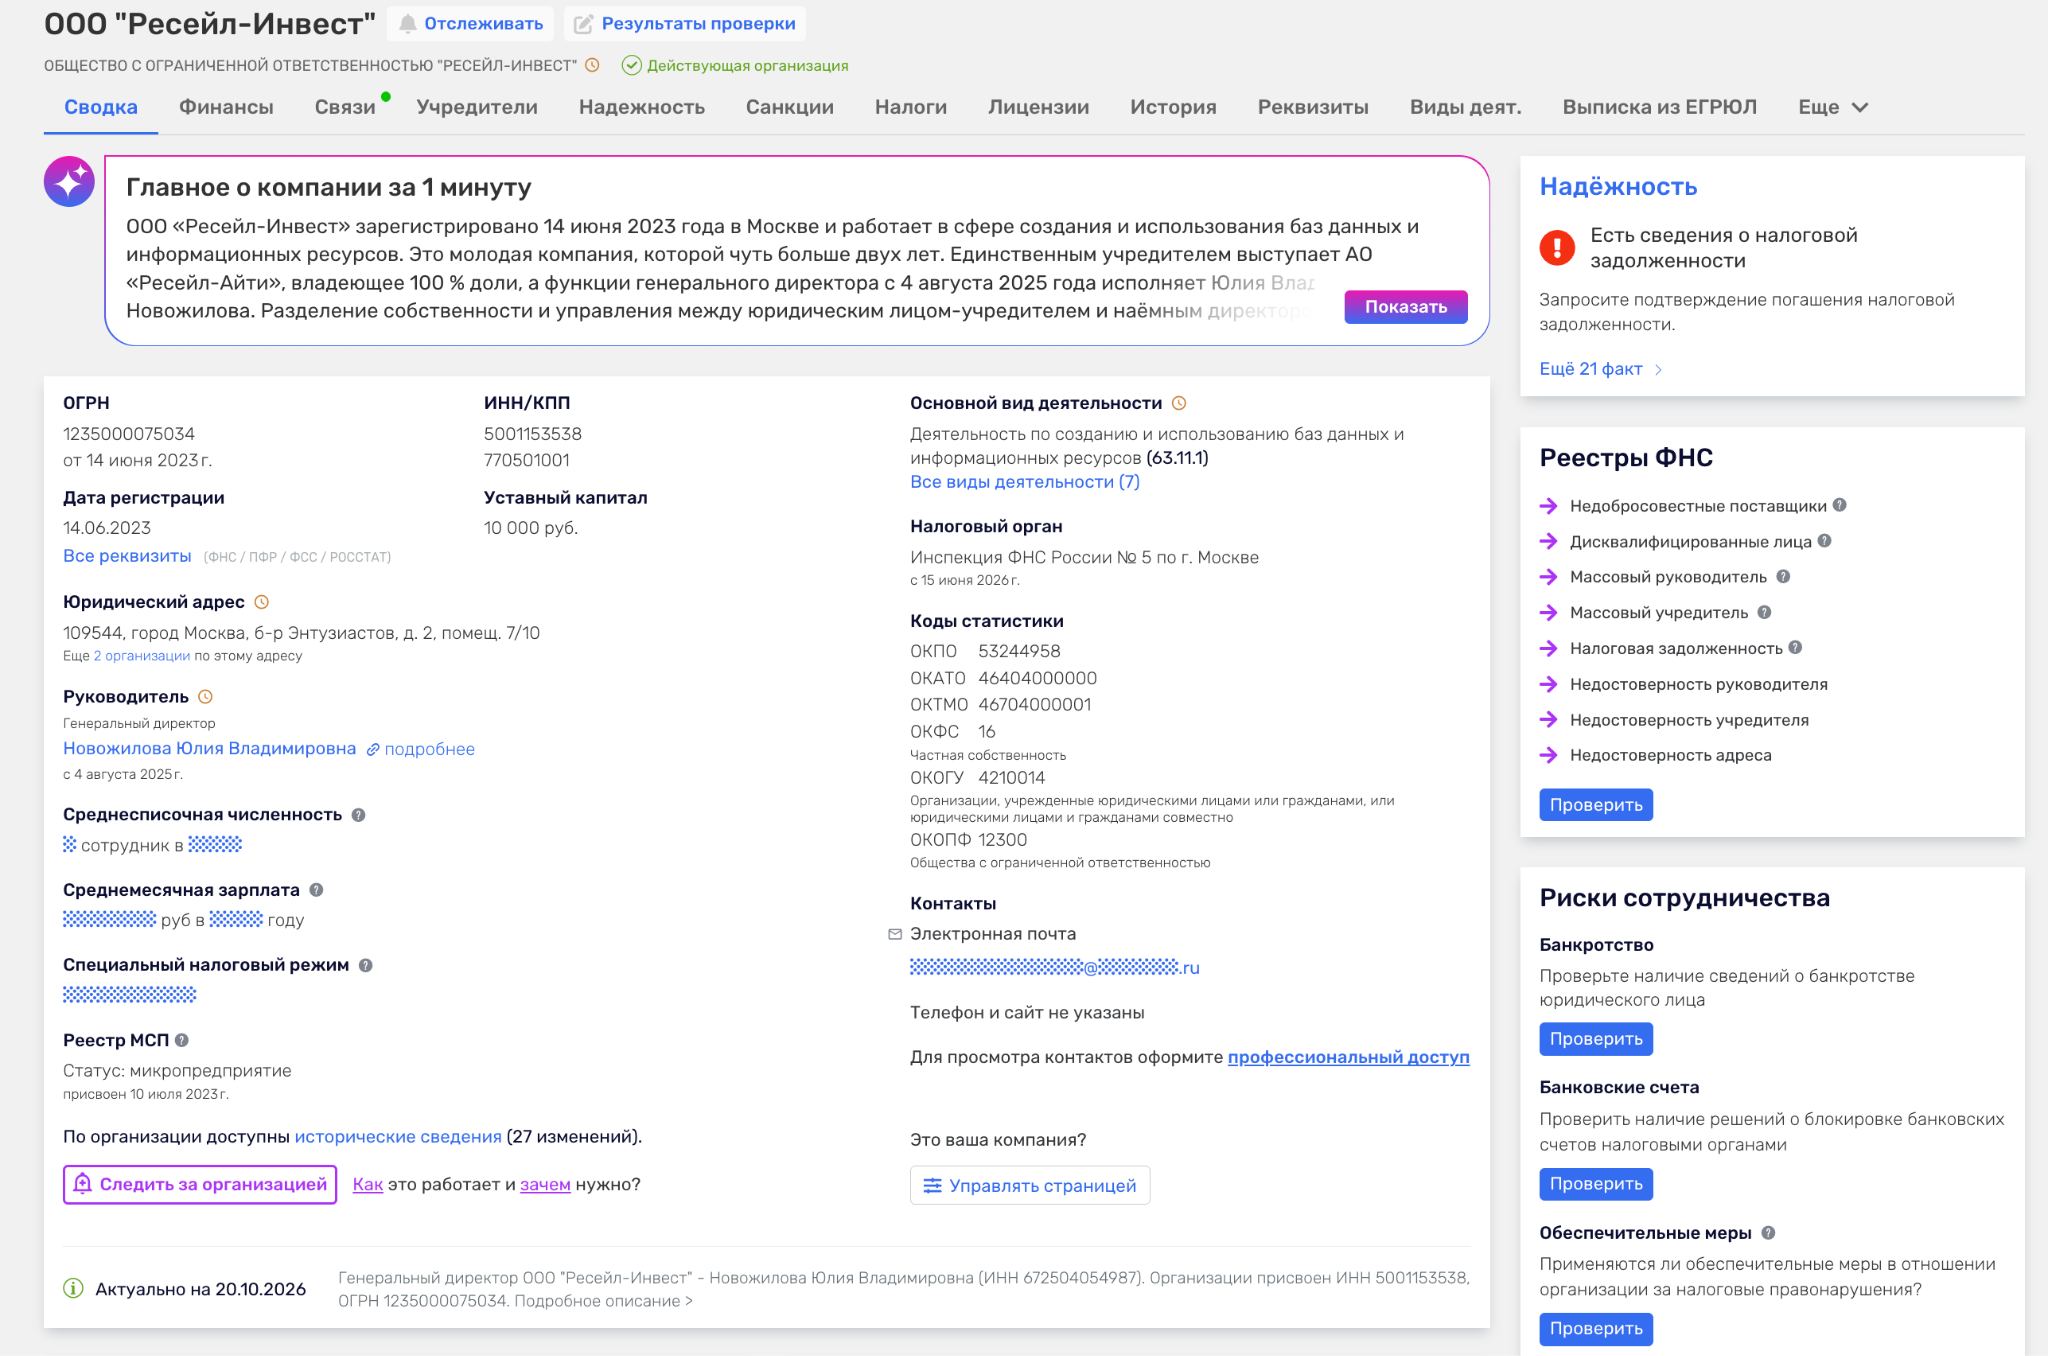Click the Следить за организацией button
Screen dimensions: 2048x1356
(200, 1184)
